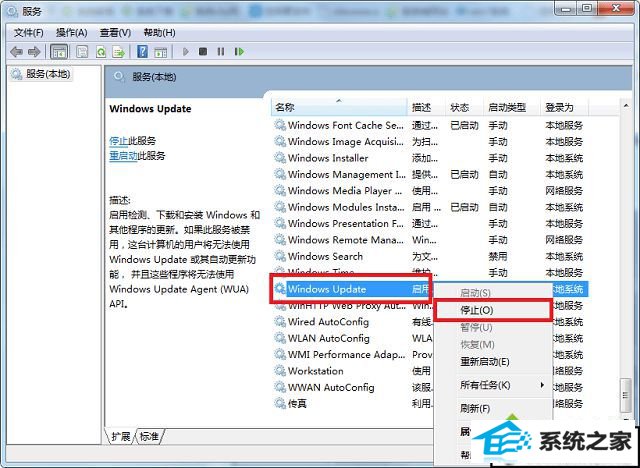Screen dimensions: 640x468
Task: Select the Windows Presentation F... service row
Action: click(430, 224)
